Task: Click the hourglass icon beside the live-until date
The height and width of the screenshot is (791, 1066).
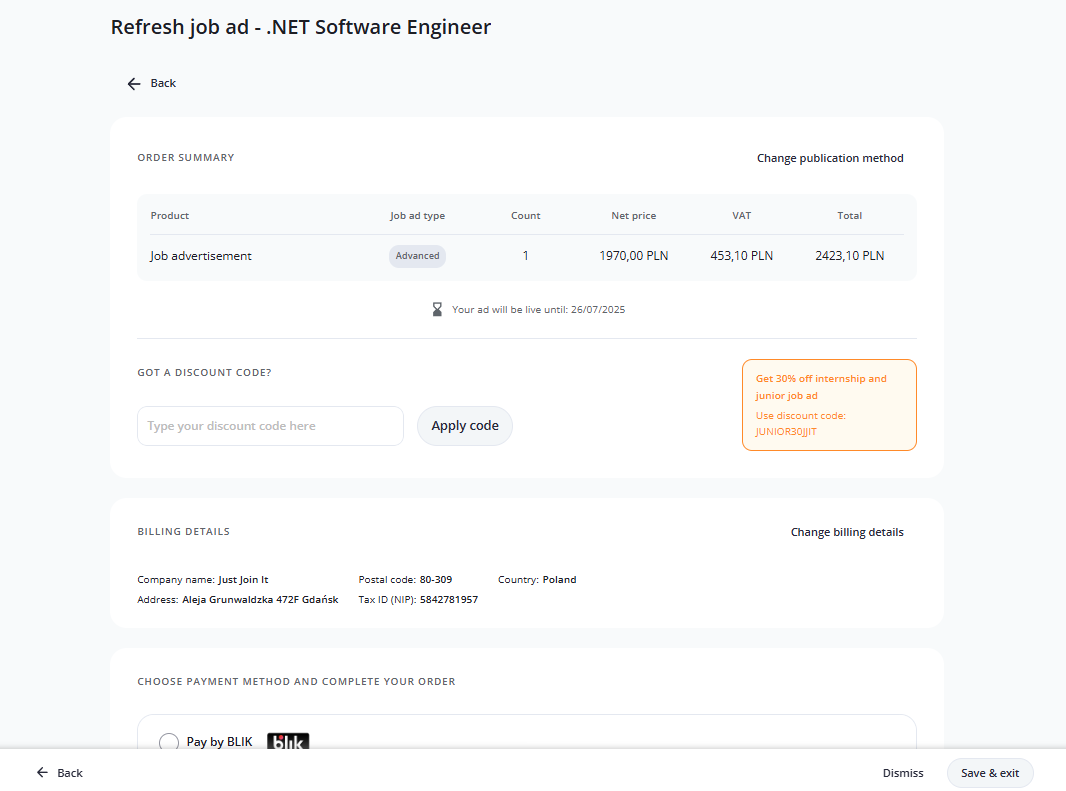Action: coord(437,310)
